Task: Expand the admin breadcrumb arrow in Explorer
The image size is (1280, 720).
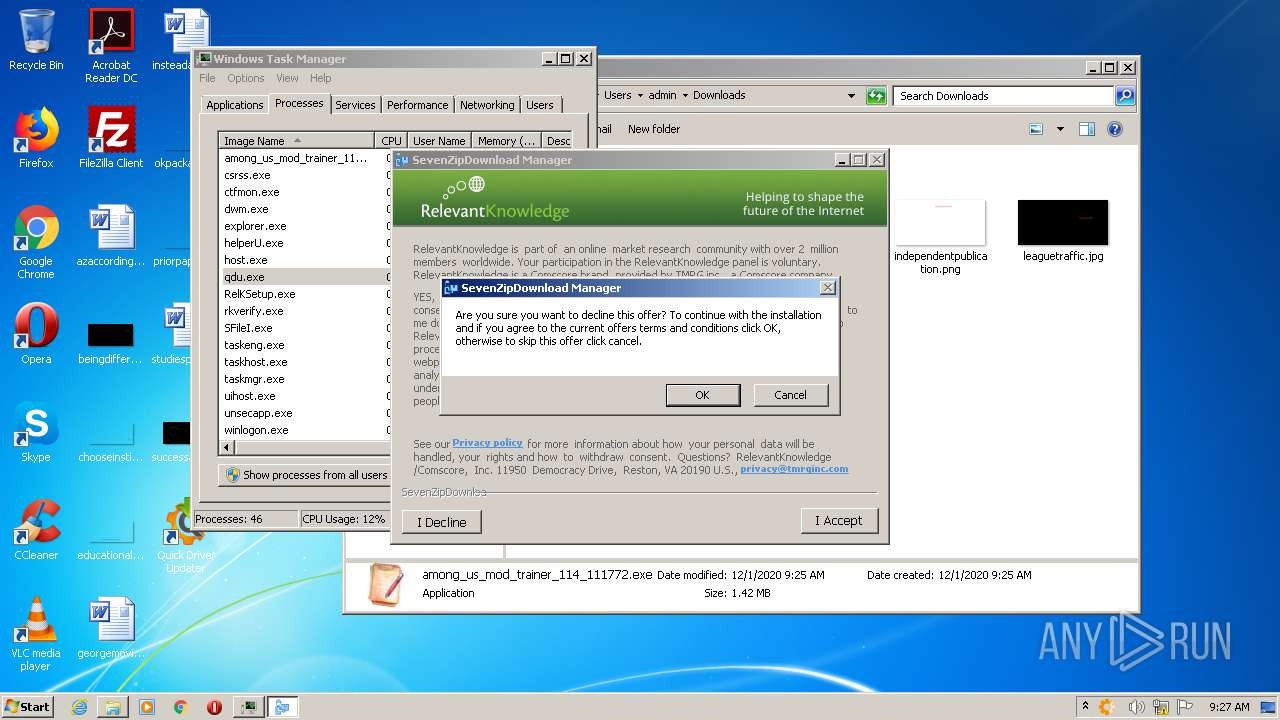Action: pos(685,96)
